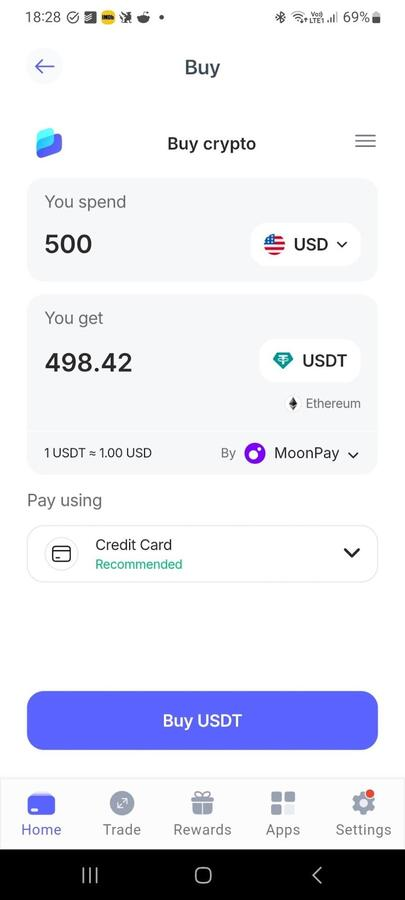Tap the US flag icon
Image resolution: width=405 pixels, height=900 pixels.
pyautogui.click(x=274, y=245)
